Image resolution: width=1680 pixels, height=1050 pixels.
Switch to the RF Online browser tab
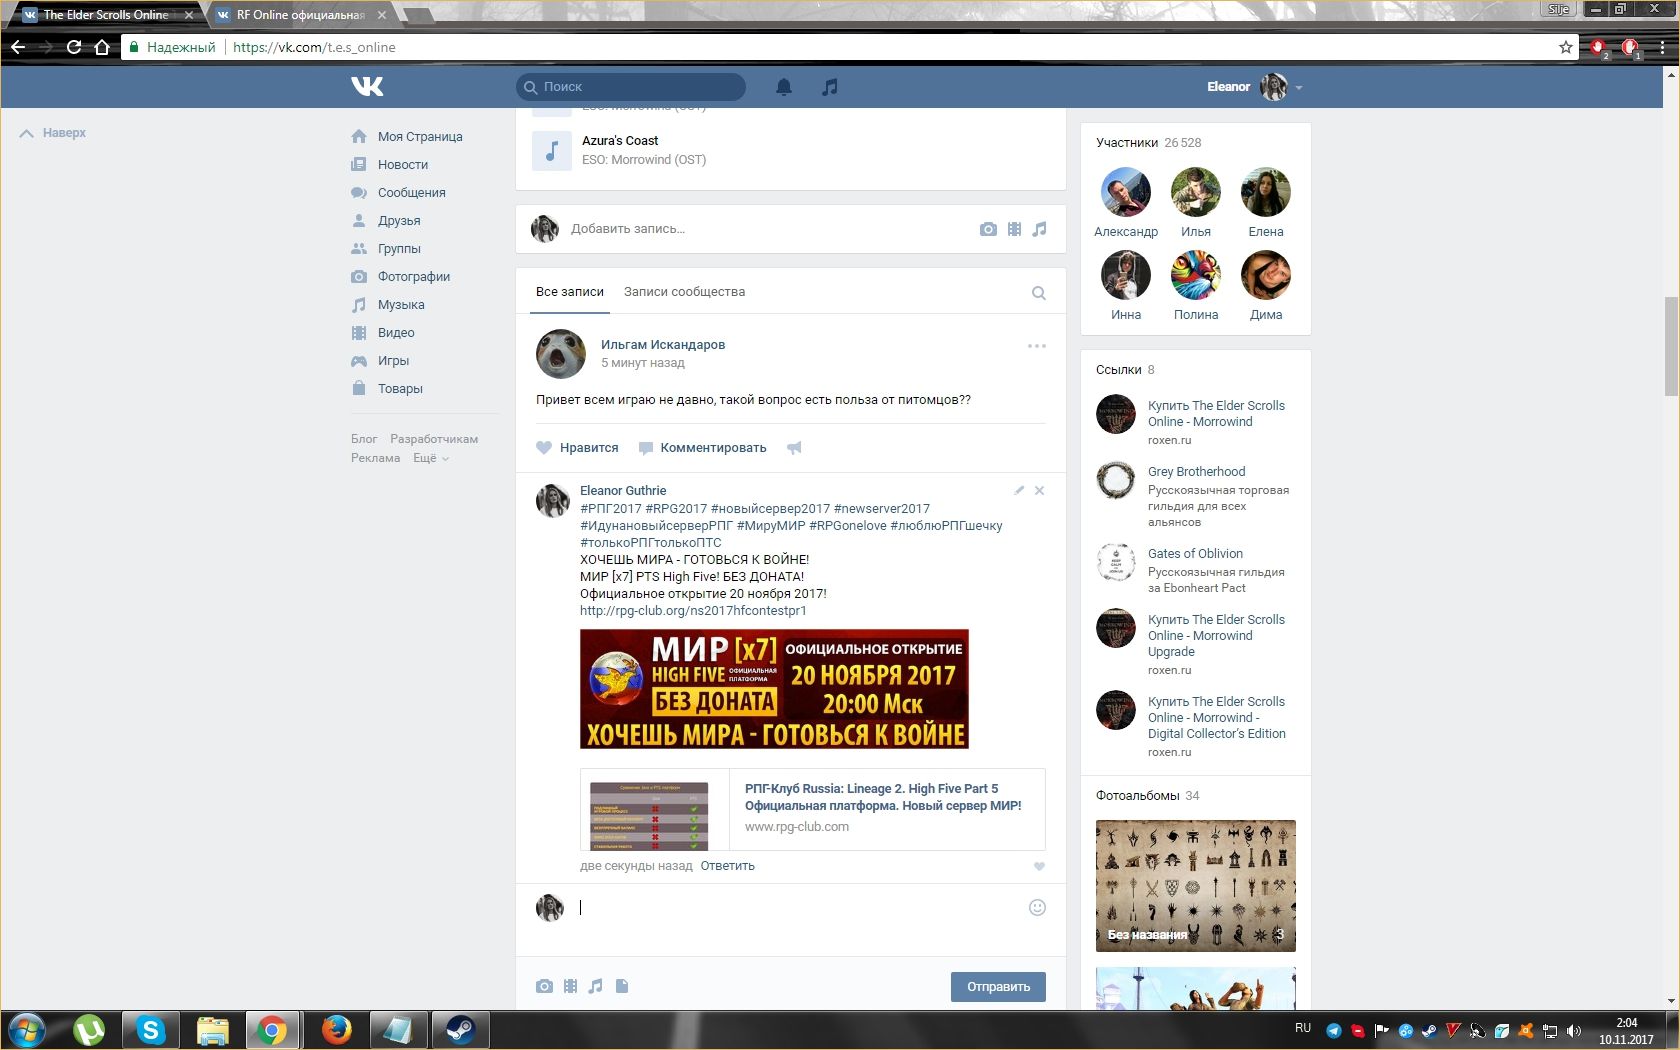300,15
